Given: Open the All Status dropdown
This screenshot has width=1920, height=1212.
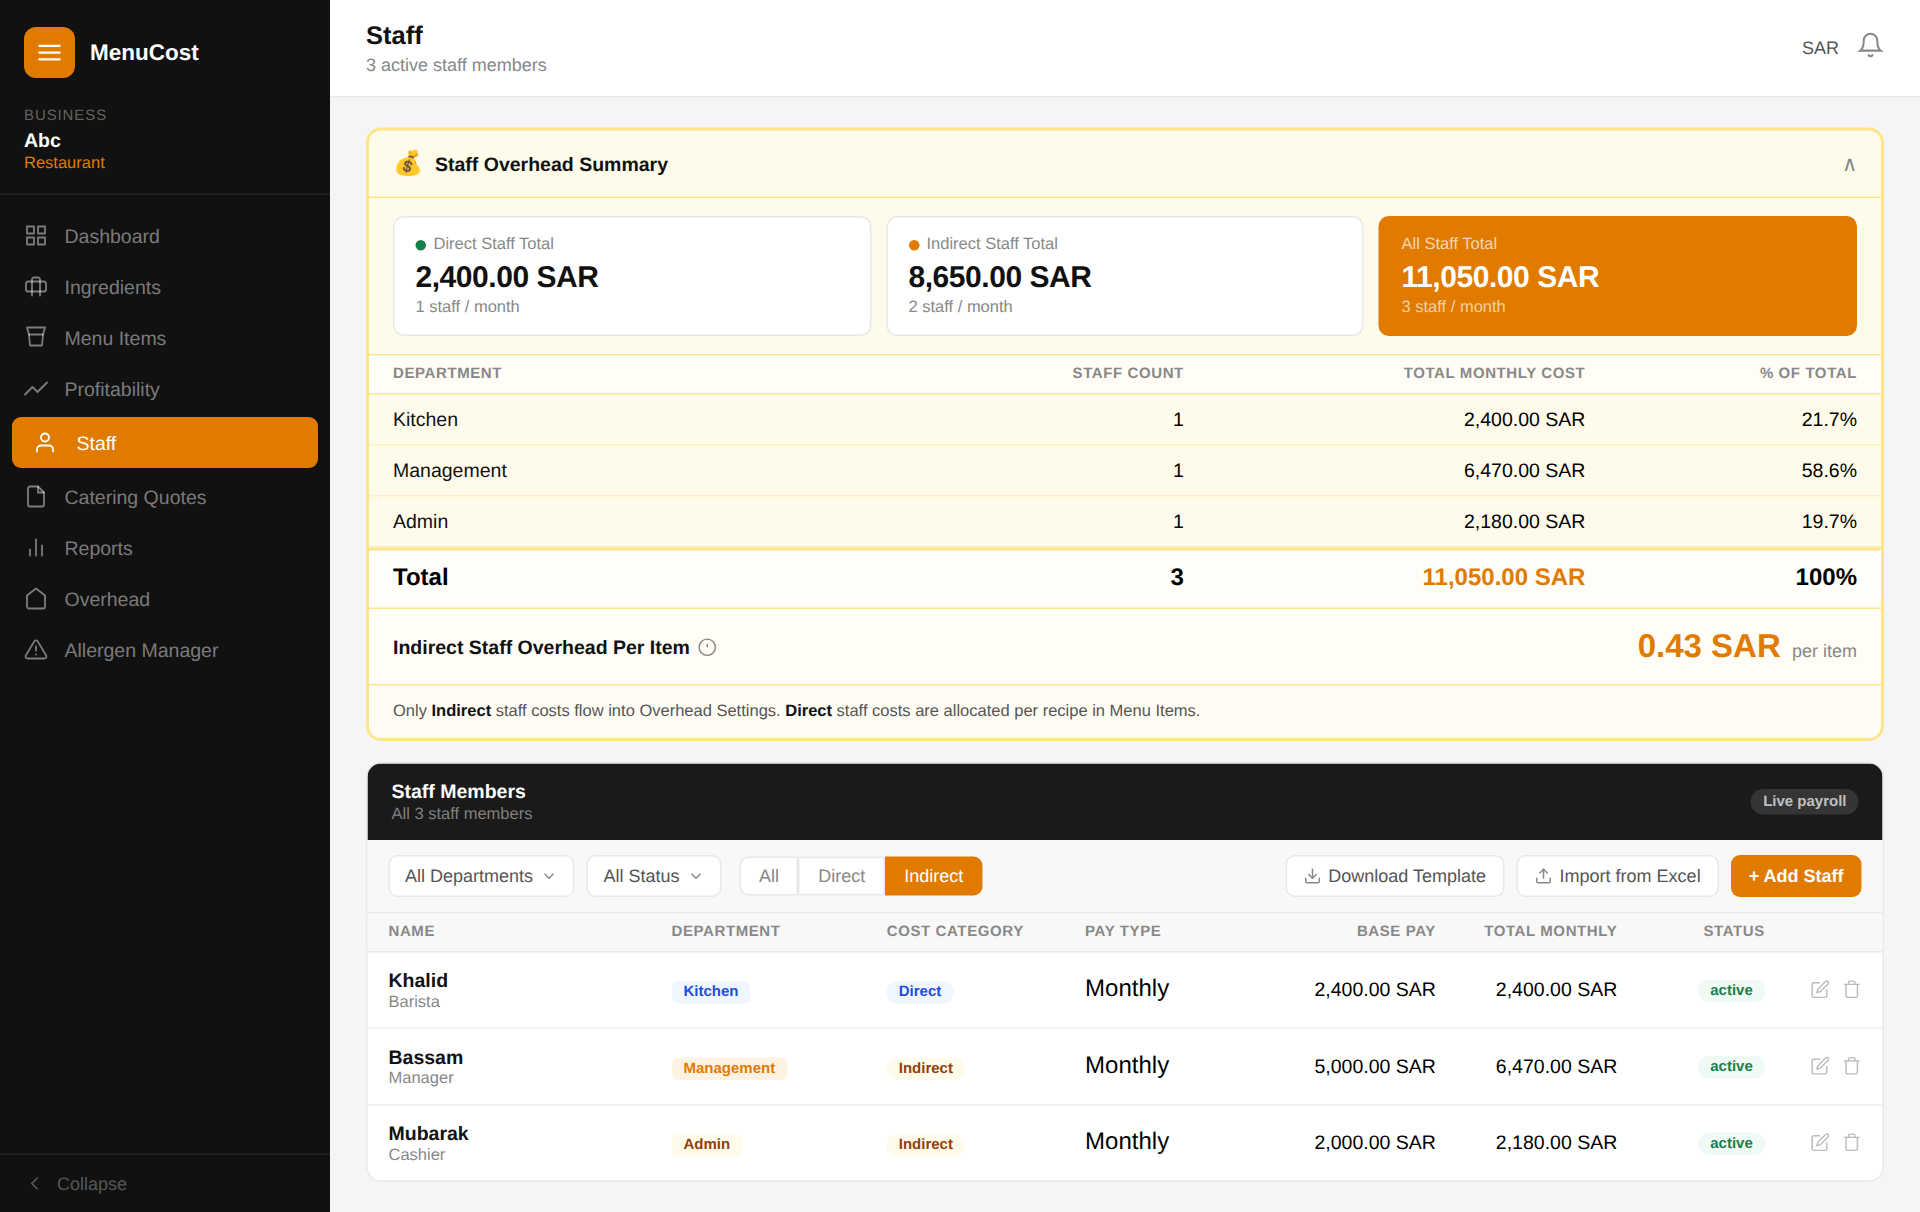Looking at the screenshot, I should [653, 876].
